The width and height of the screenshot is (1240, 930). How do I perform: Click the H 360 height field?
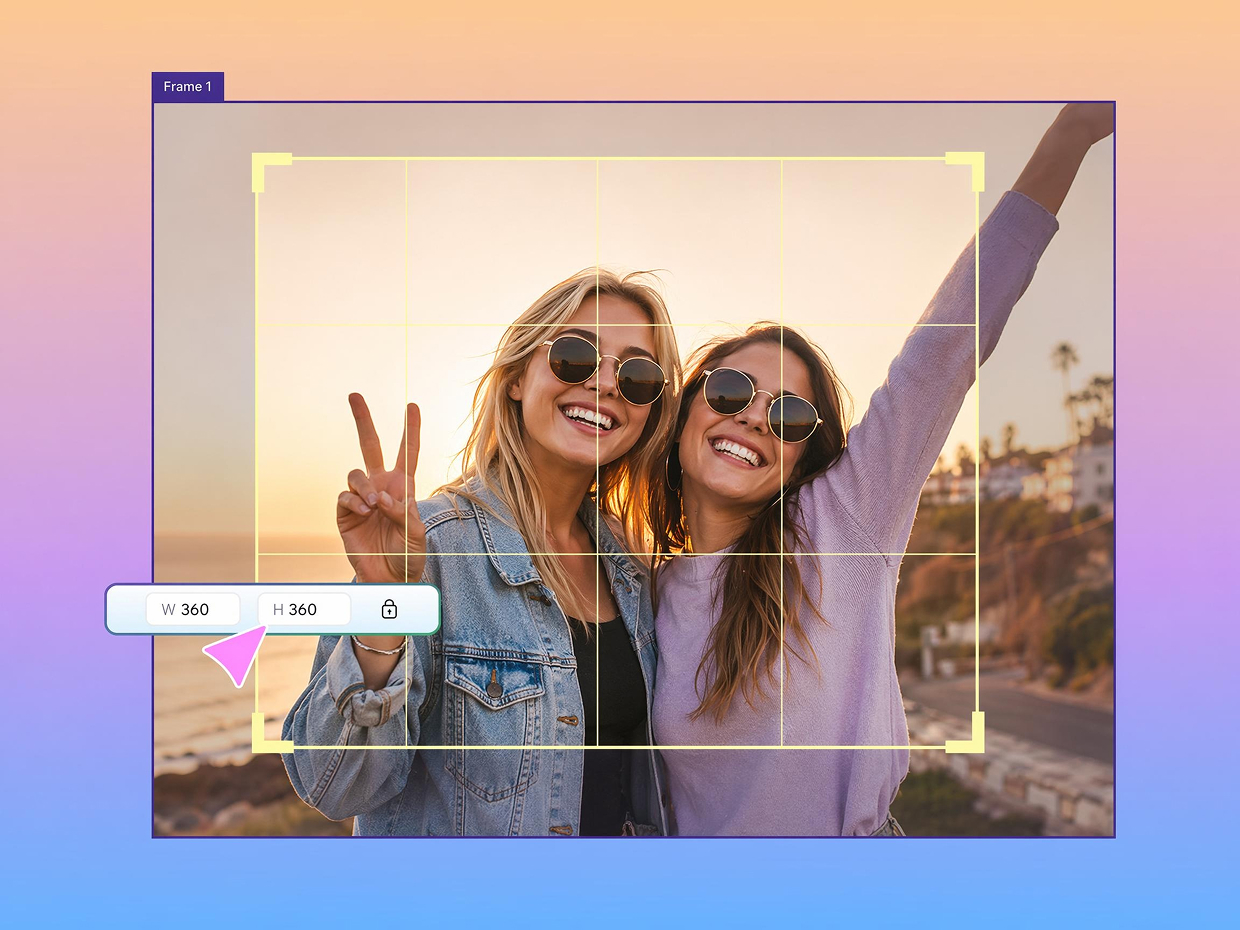[x=304, y=609]
